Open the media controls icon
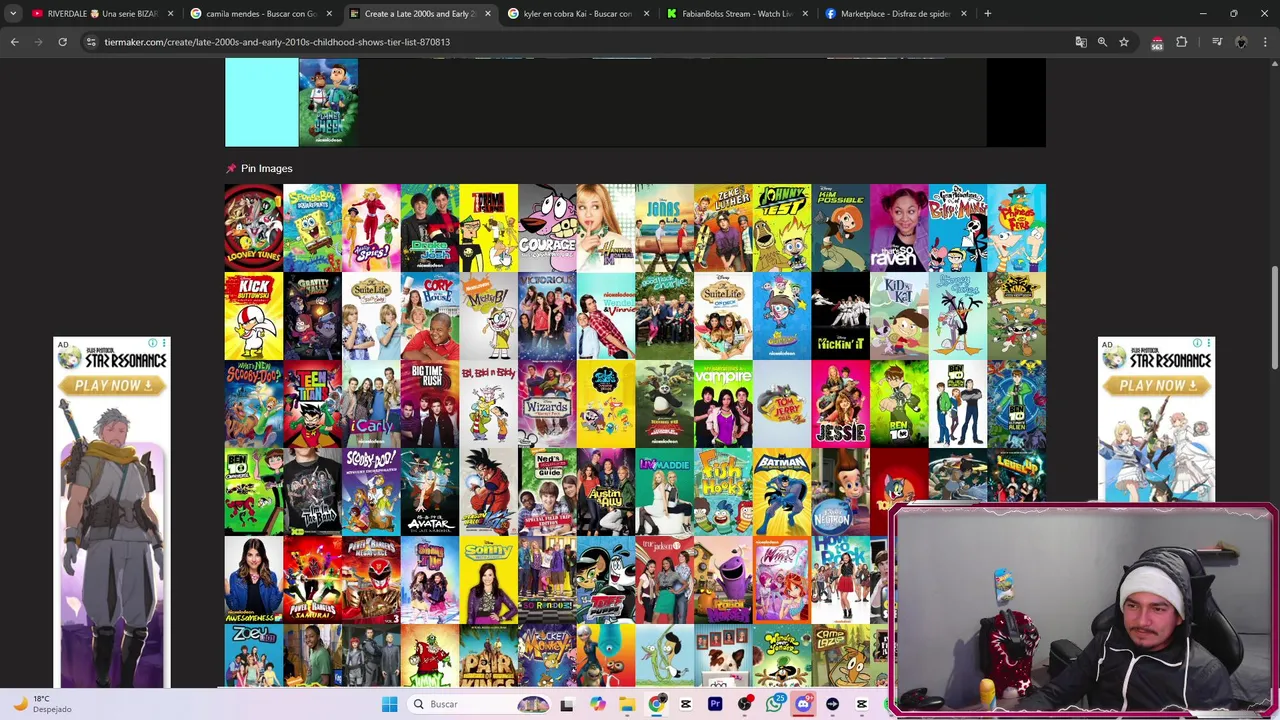This screenshot has height=720, width=1280. pyautogui.click(x=1217, y=42)
